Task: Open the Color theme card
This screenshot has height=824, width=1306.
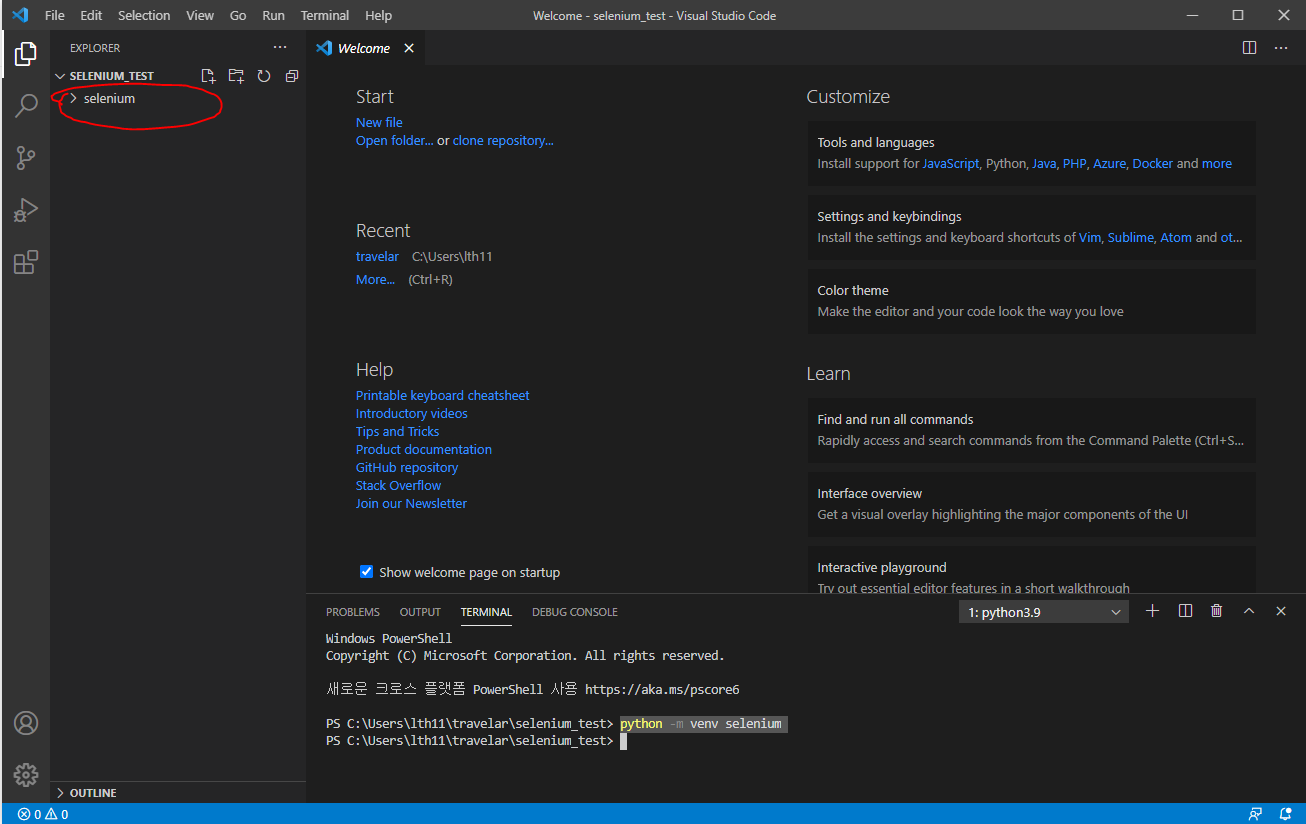Action: click(x=1031, y=301)
